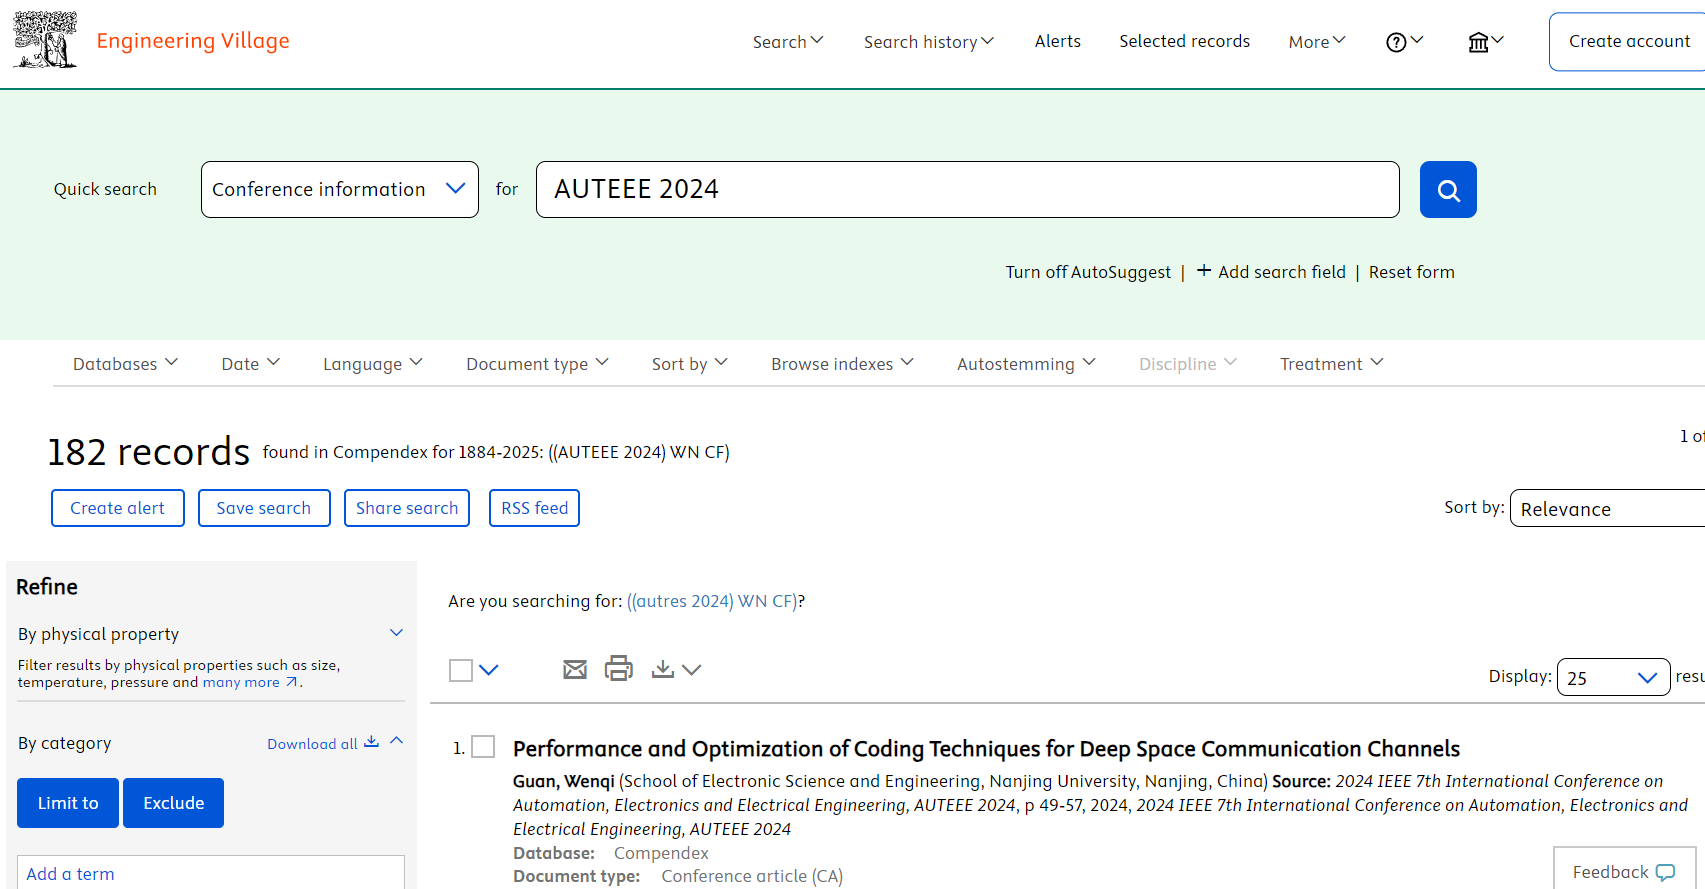Click Save search button
Image resolution: width=1705 pixels, height=889 pixels.
(x=264, y=508)
